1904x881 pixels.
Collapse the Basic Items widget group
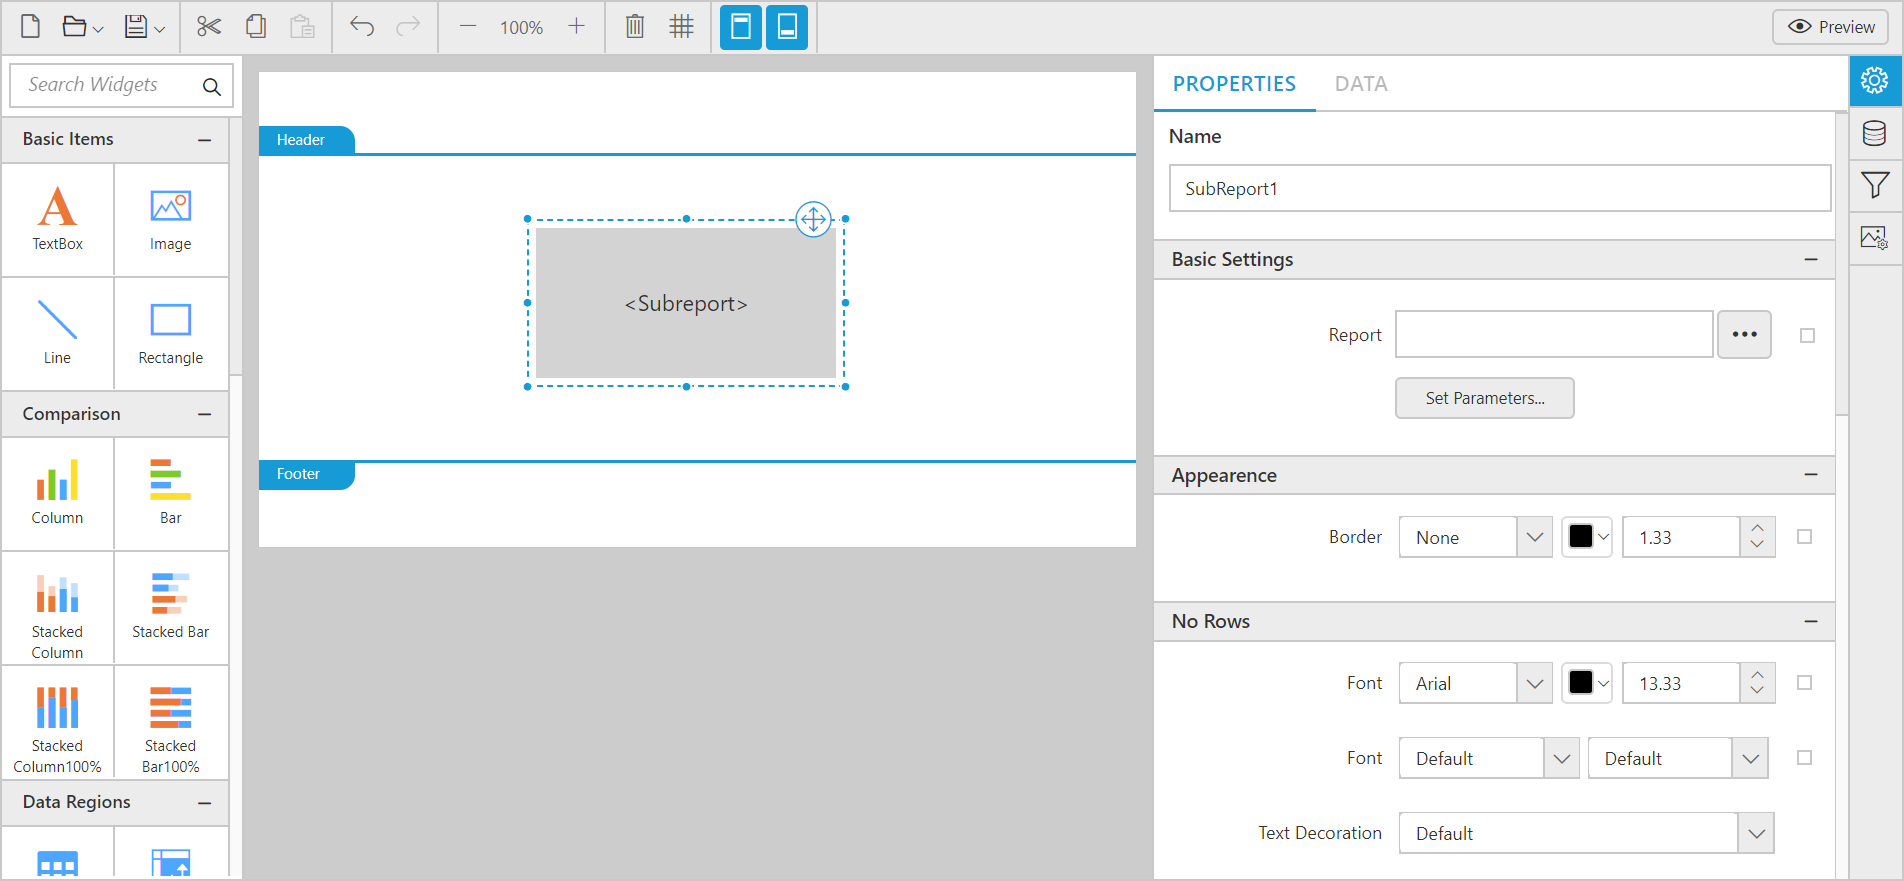point(205,140)
